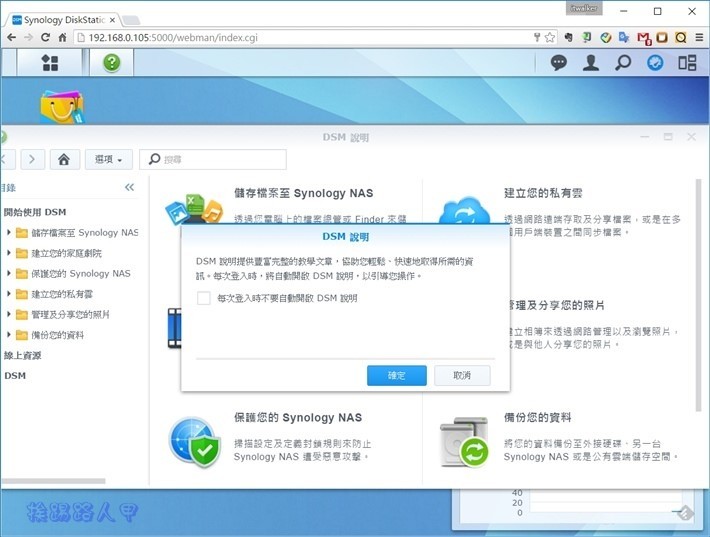This screenshot has height=537, width=710.
Task: Click the private cloud sync icon
Action: tap(465, 210)
